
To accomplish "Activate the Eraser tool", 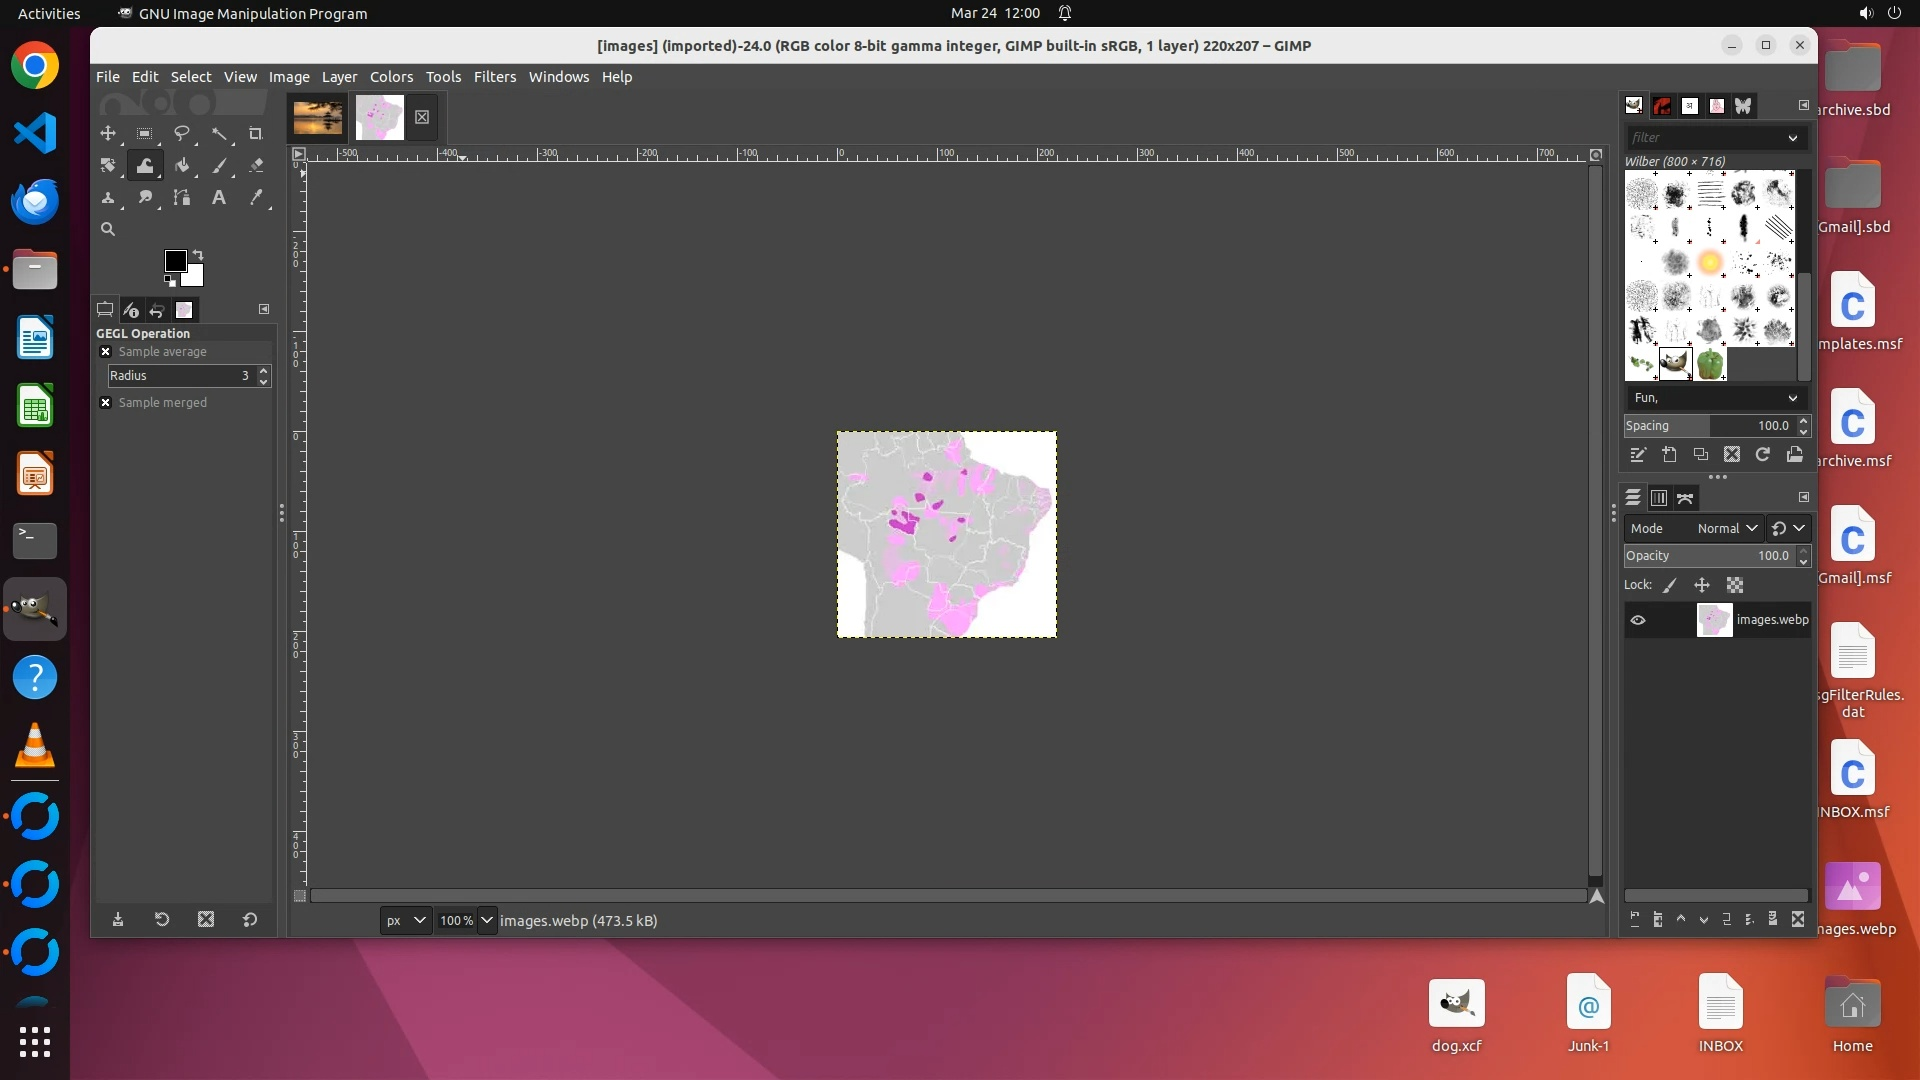I will click(x=256, y=165).
